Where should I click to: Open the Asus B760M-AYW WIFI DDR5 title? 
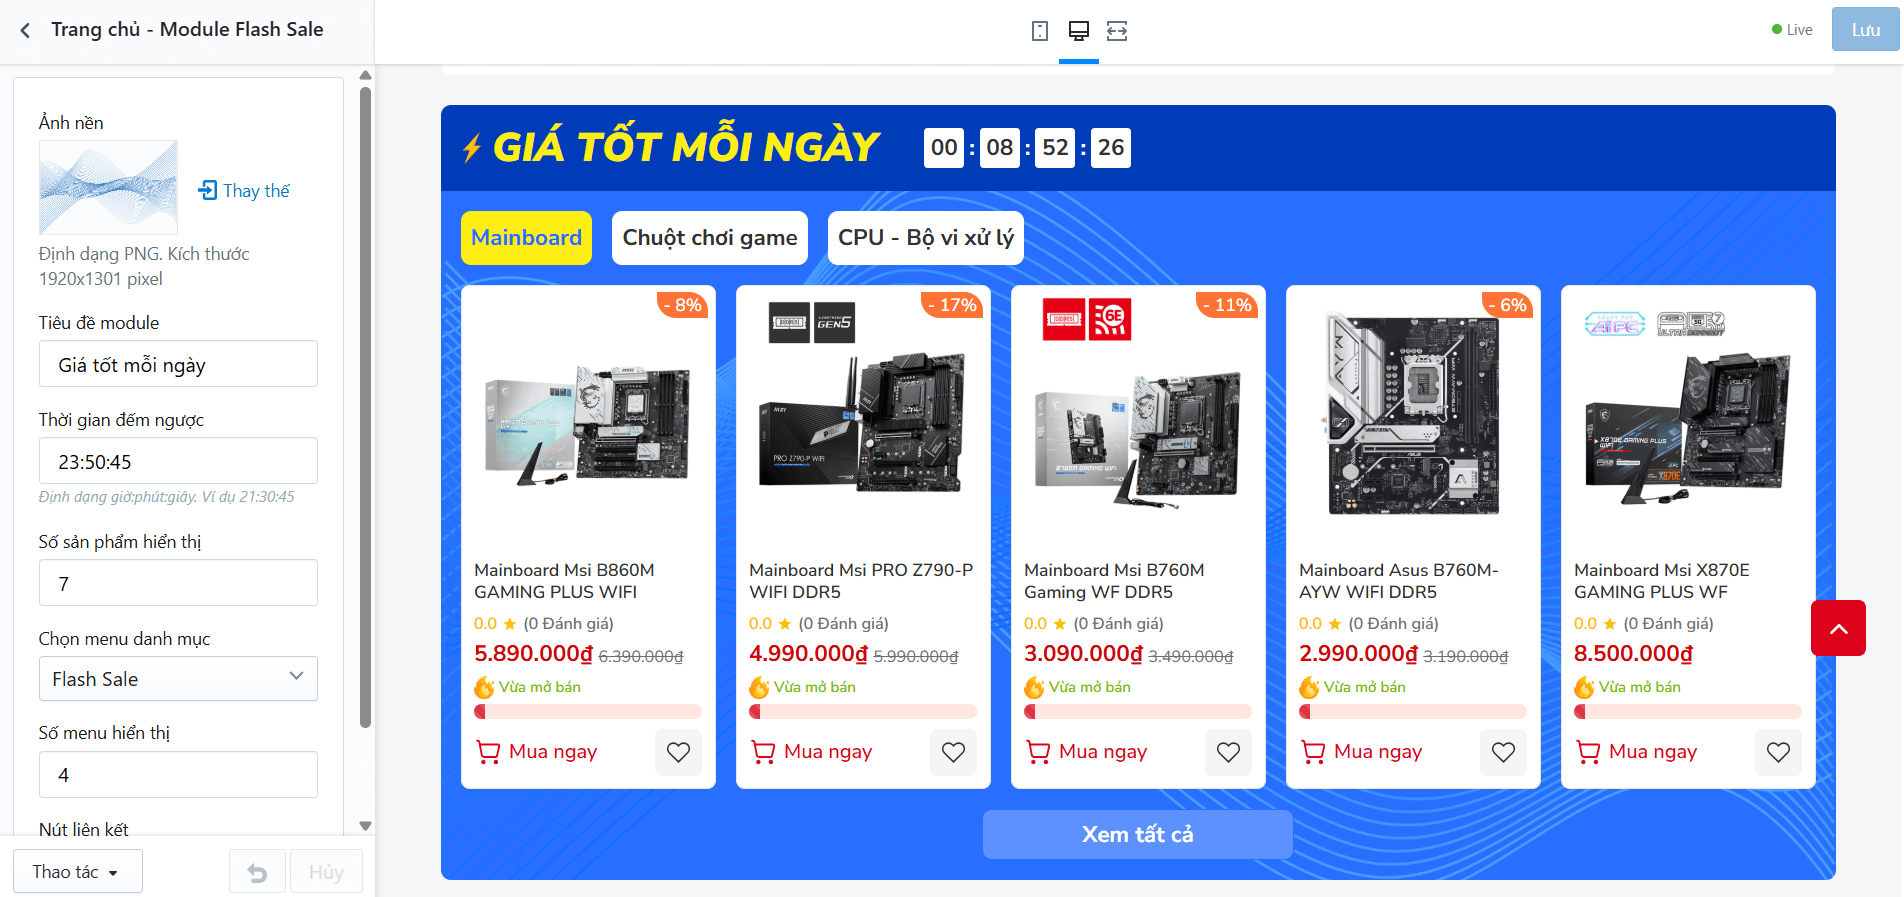click(x=1399, y=581)
